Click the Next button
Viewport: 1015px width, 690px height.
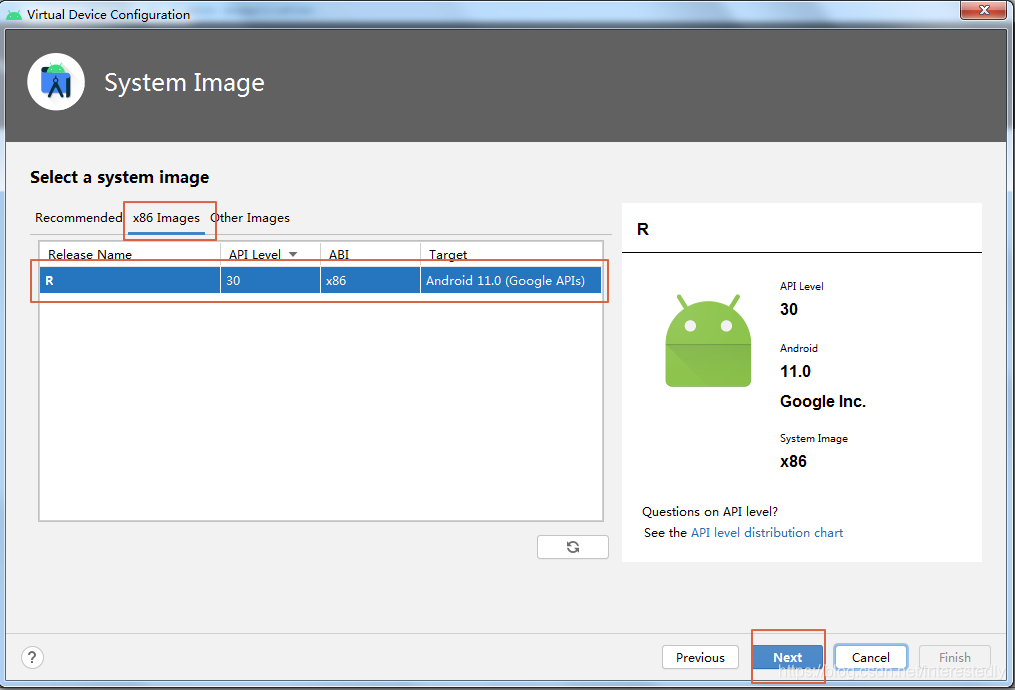click(x=787, y=657)
